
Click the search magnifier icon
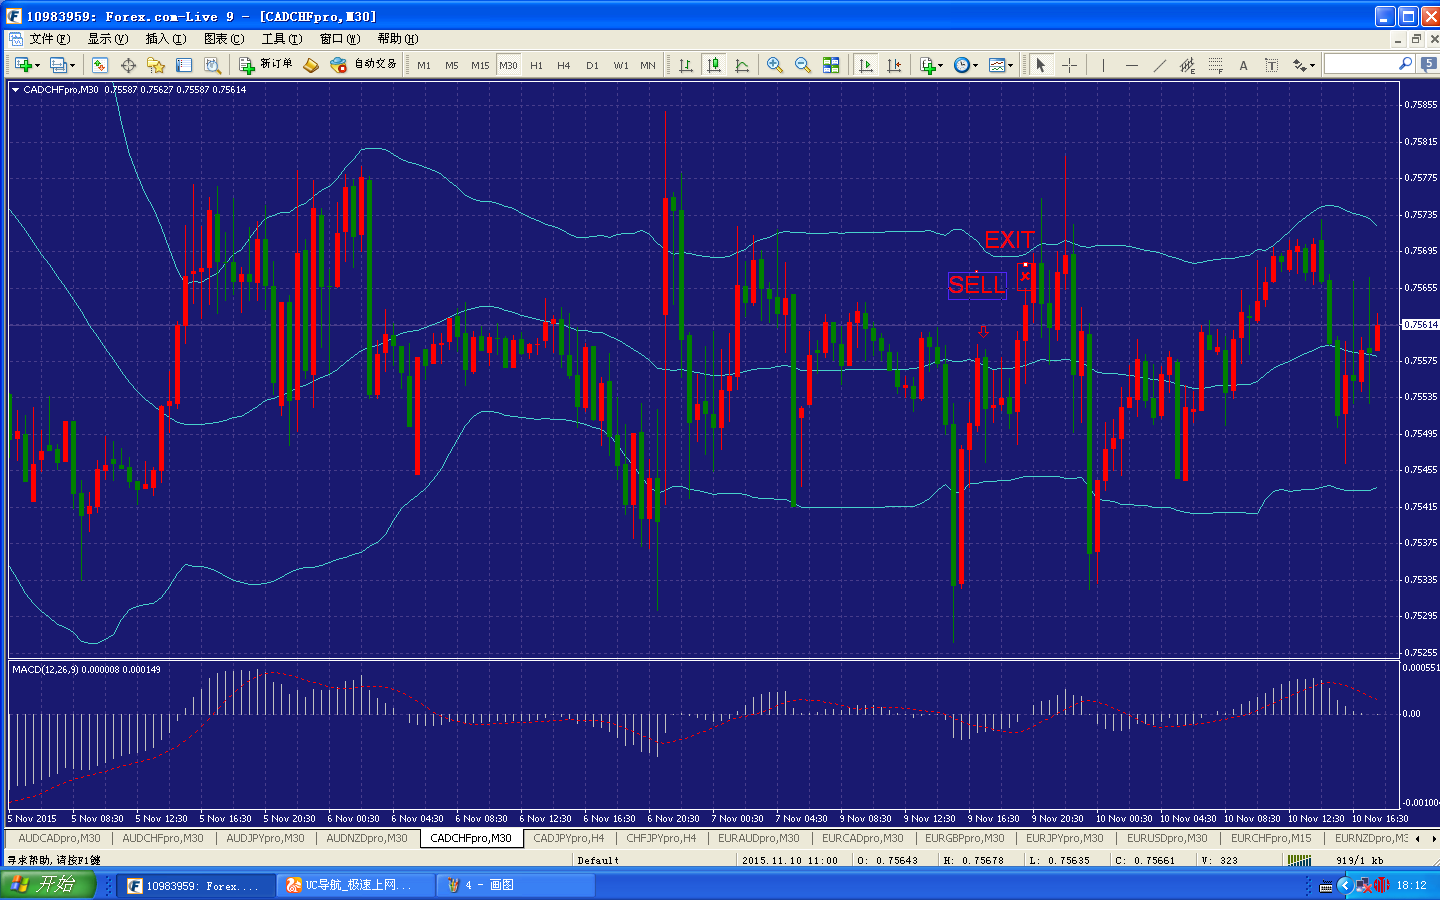[1405, 64]
